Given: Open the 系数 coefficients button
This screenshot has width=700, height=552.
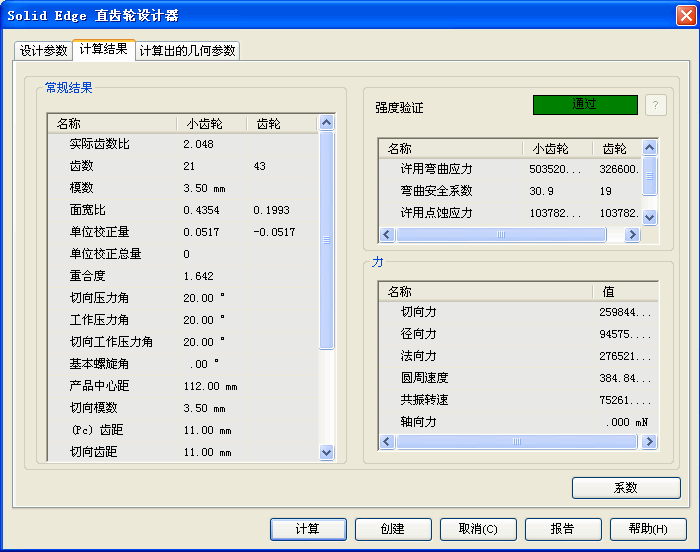Looking at the screenshot, I should tap(626, 488).
